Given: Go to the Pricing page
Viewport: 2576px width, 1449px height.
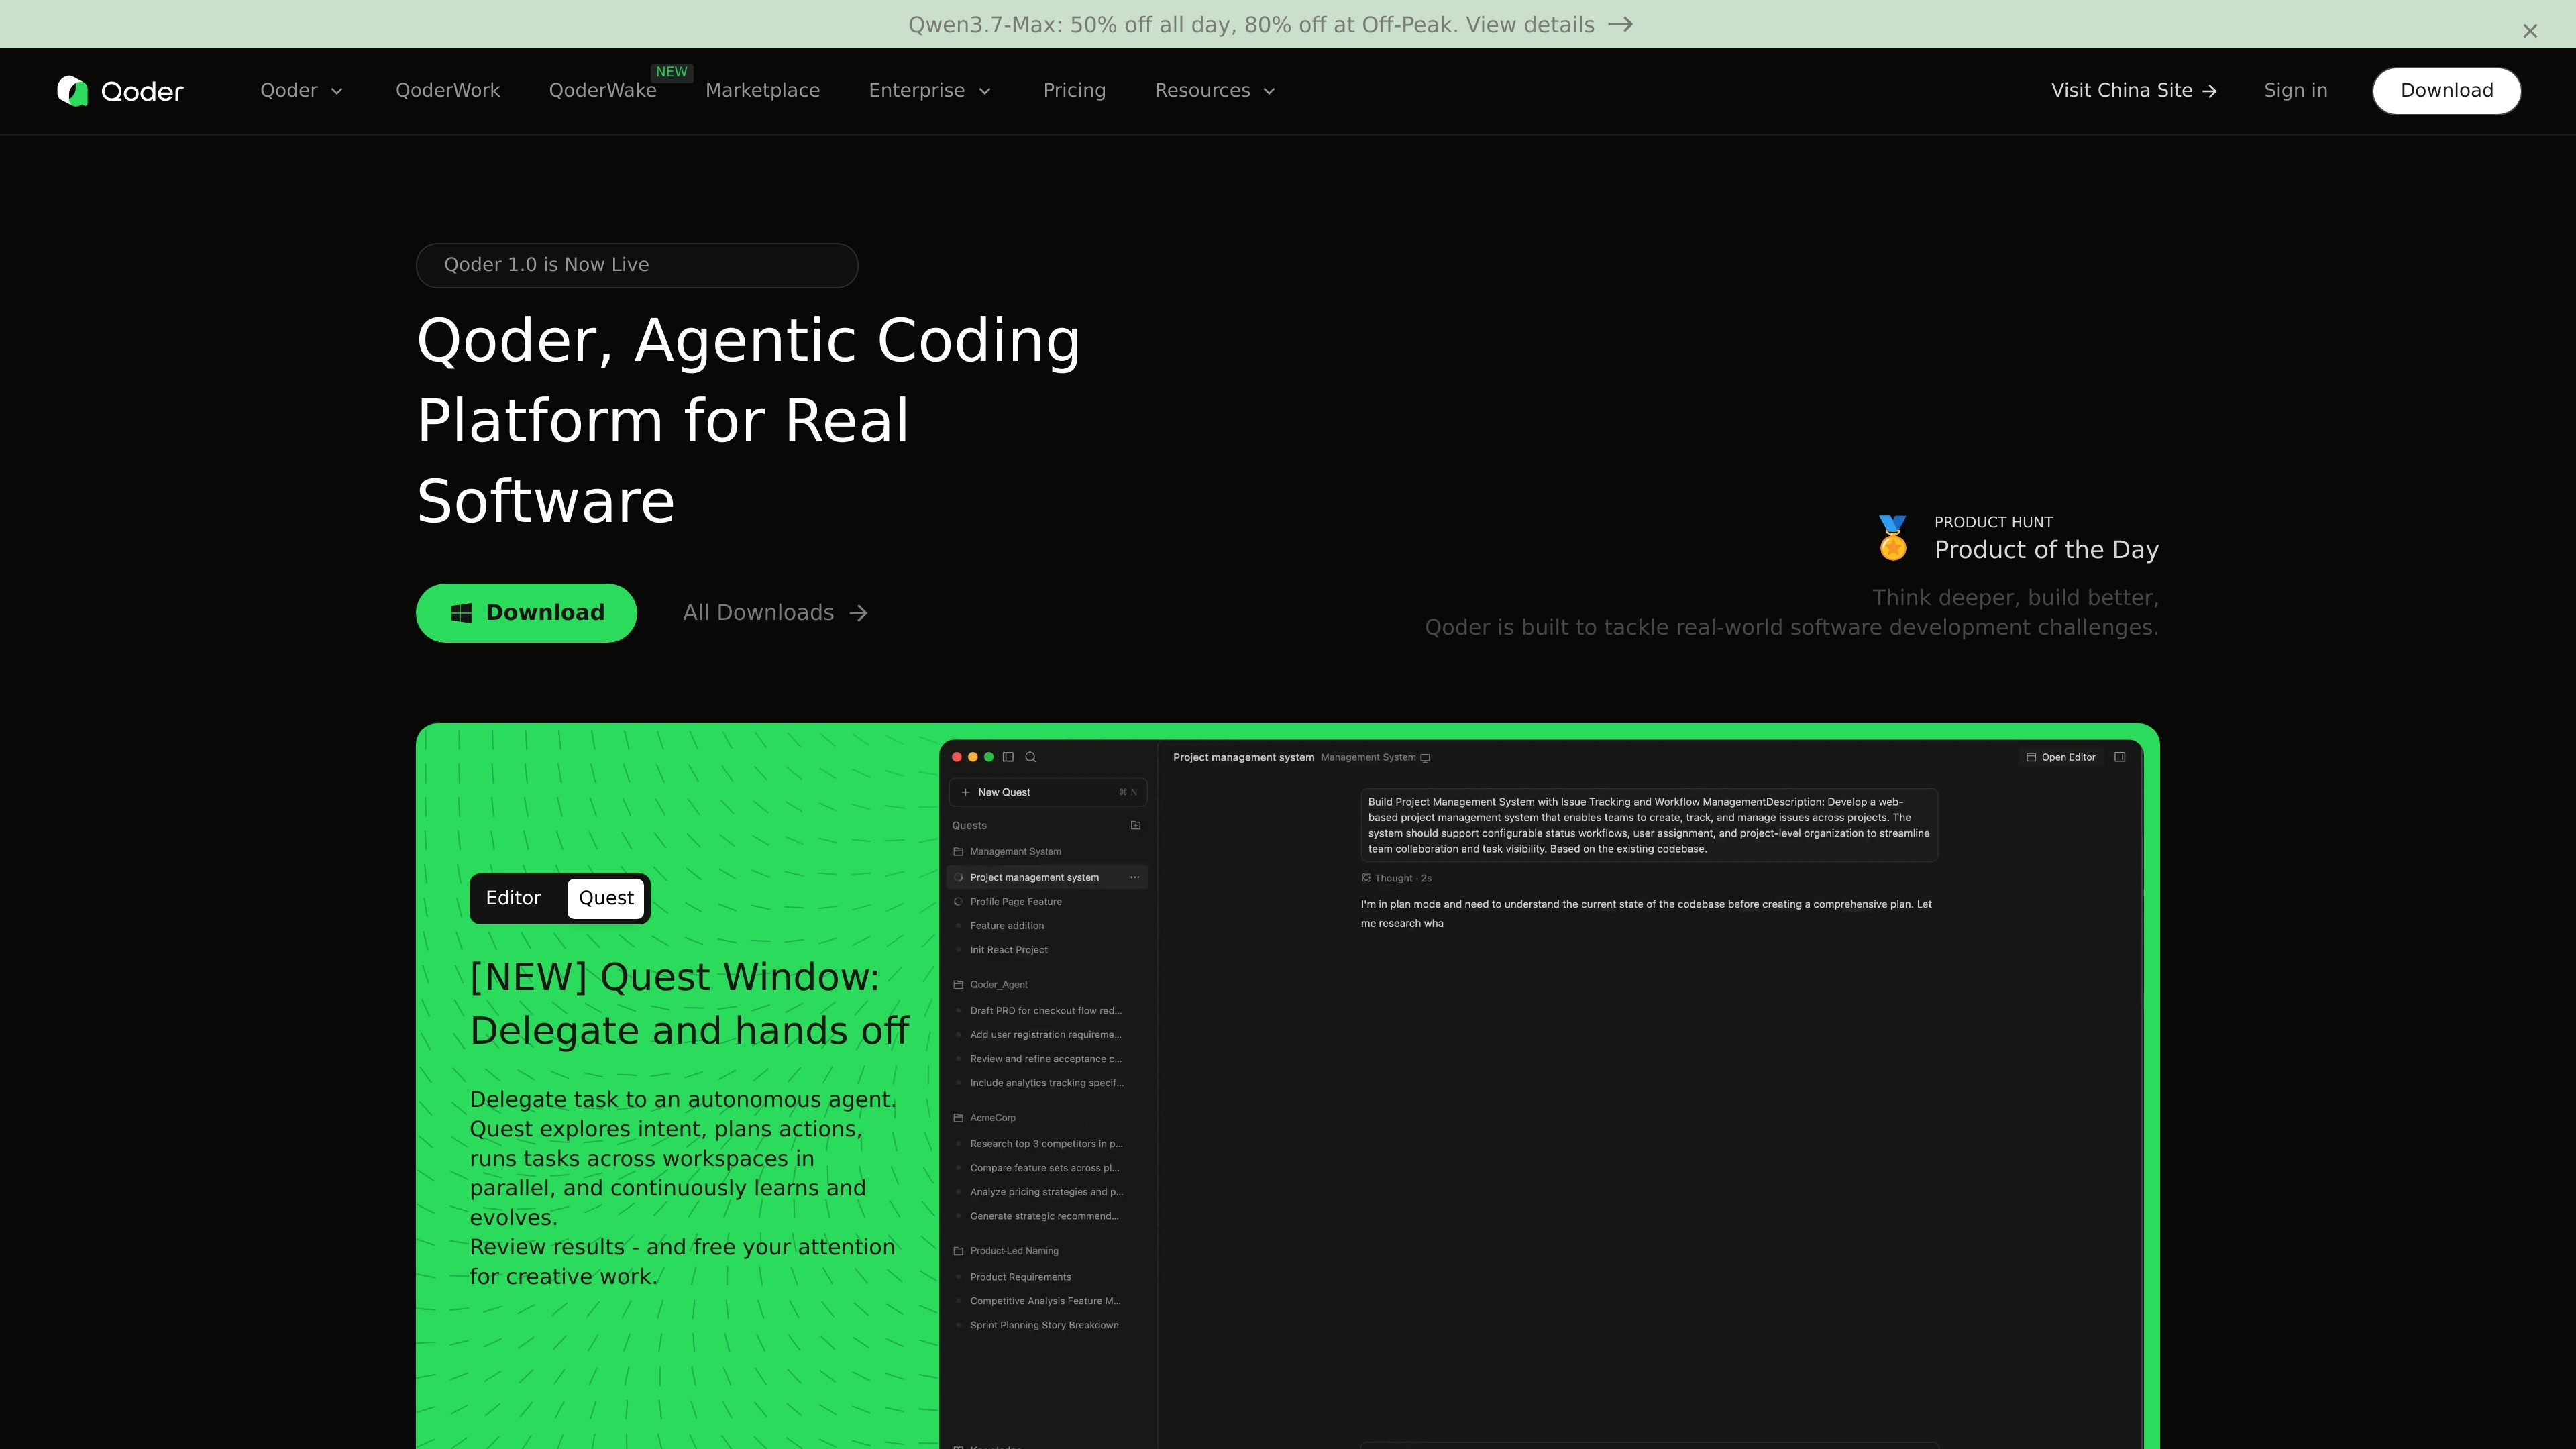Looking at the screenshot, I should pyautogui.click(x=1074, y=91).
